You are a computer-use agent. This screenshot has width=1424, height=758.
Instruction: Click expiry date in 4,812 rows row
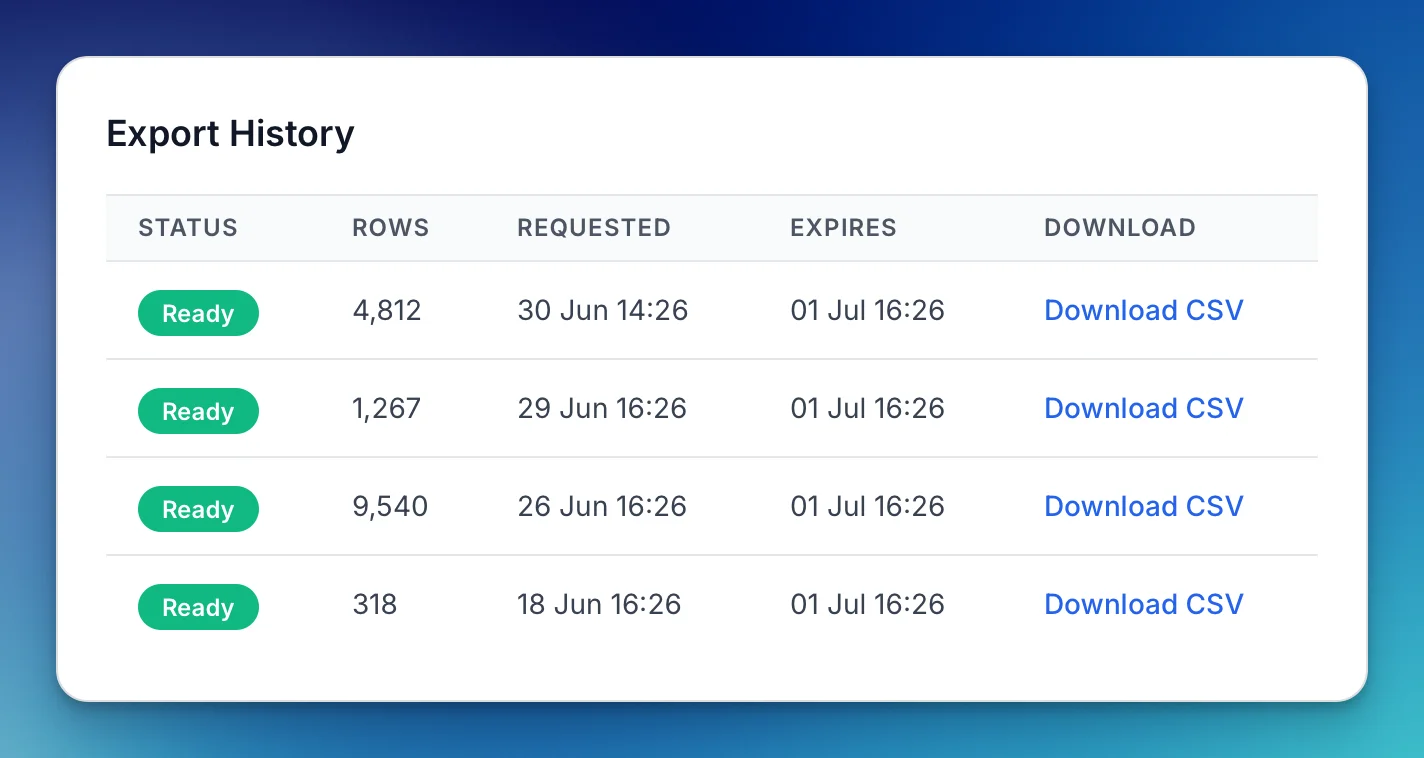coord(867,310)
